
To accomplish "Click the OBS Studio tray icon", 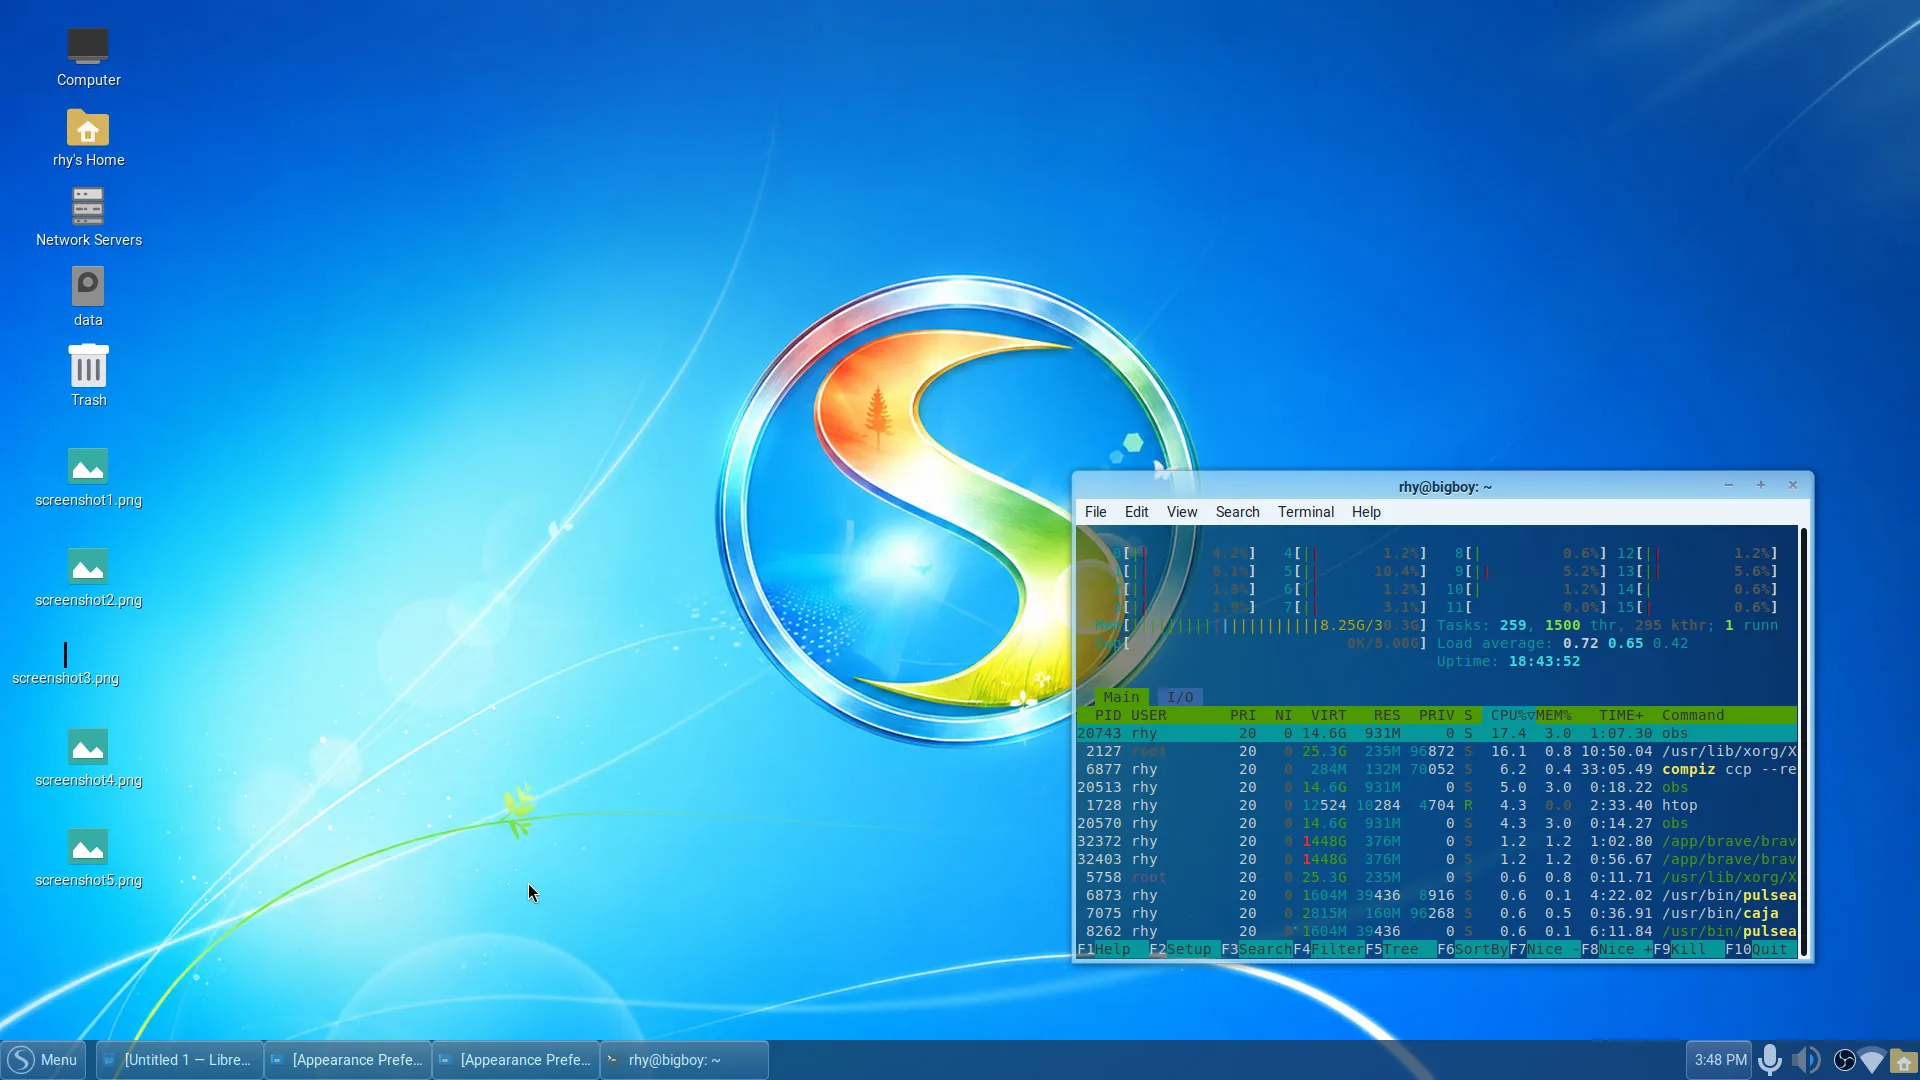I will [1845, 1060].
